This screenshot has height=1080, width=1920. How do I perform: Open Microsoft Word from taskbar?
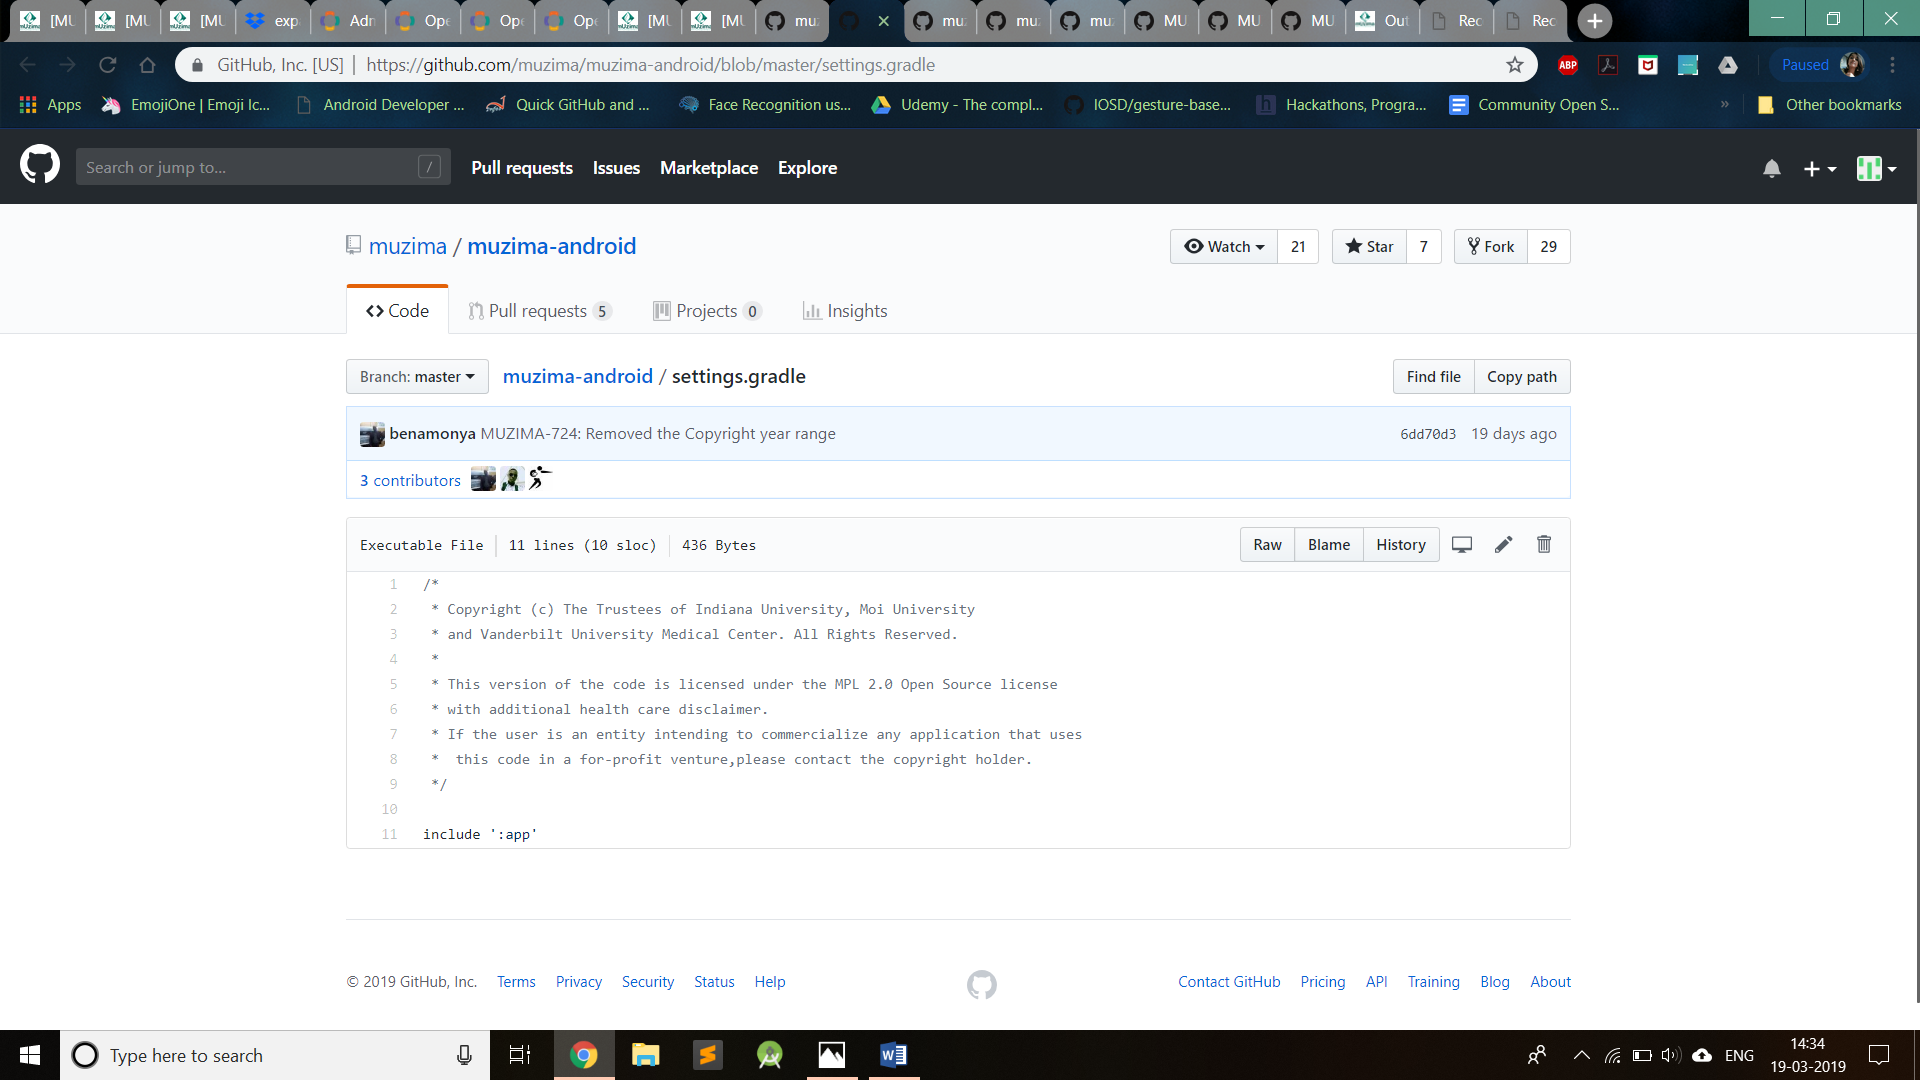pos(894,1055)
